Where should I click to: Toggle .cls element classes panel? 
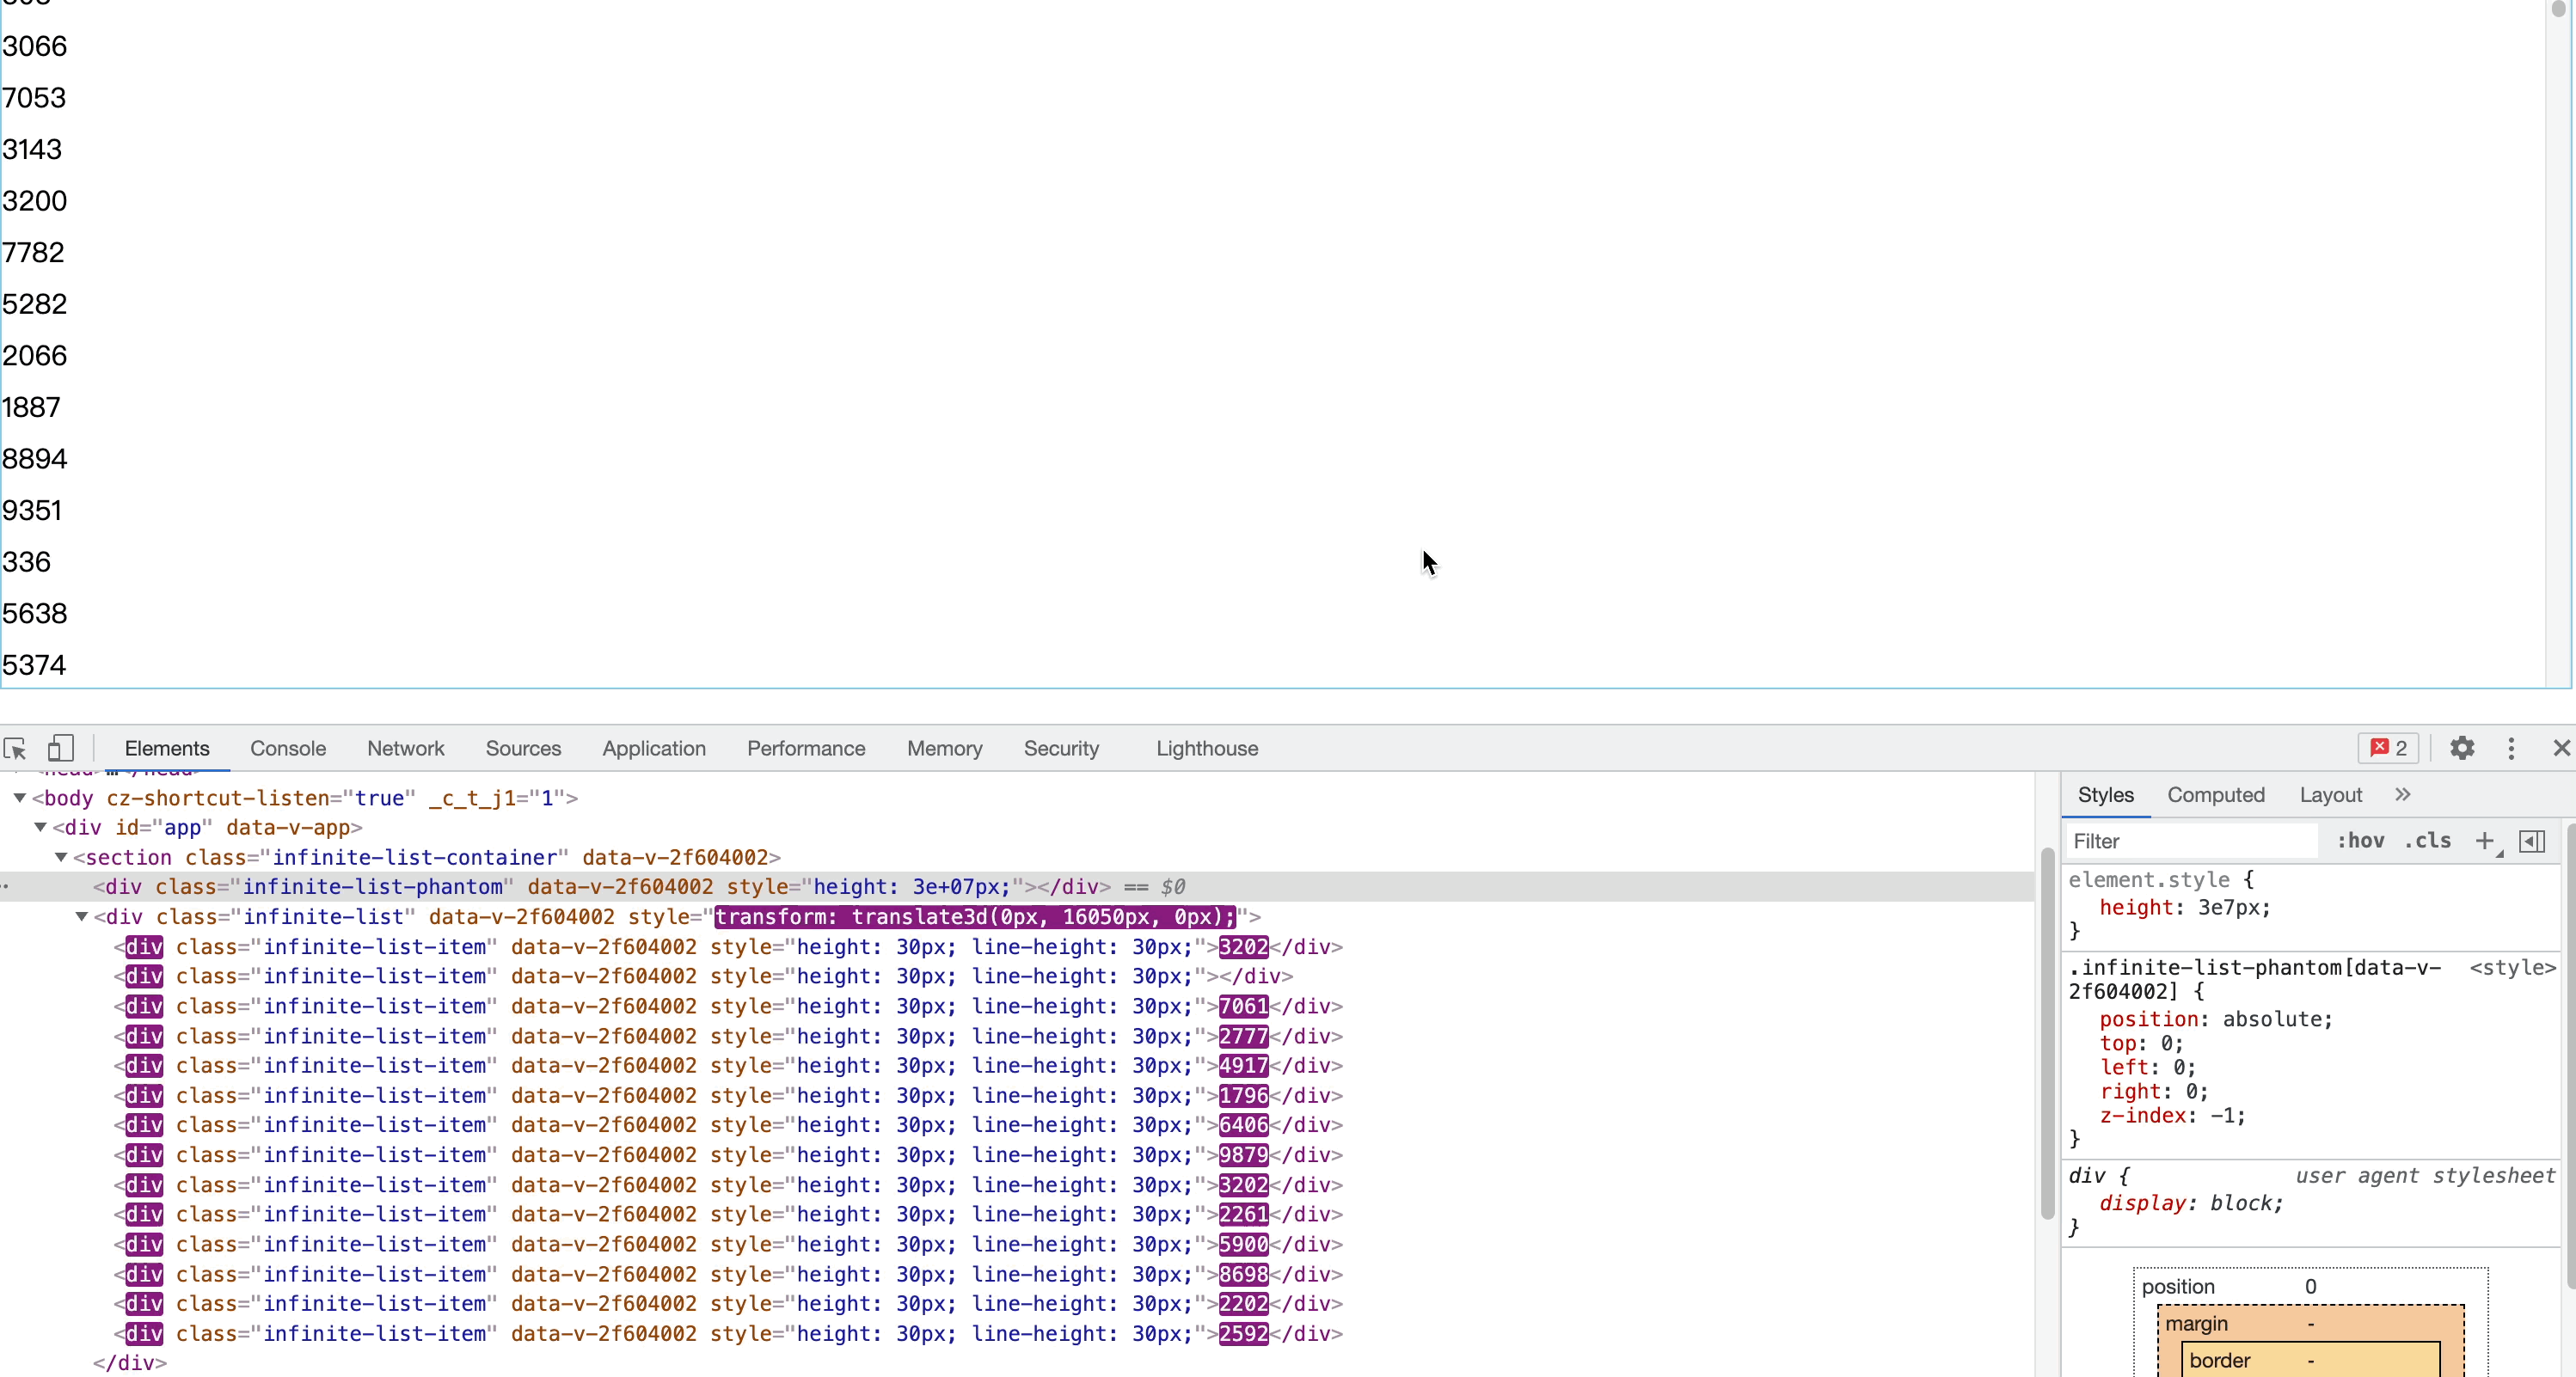2428,841
